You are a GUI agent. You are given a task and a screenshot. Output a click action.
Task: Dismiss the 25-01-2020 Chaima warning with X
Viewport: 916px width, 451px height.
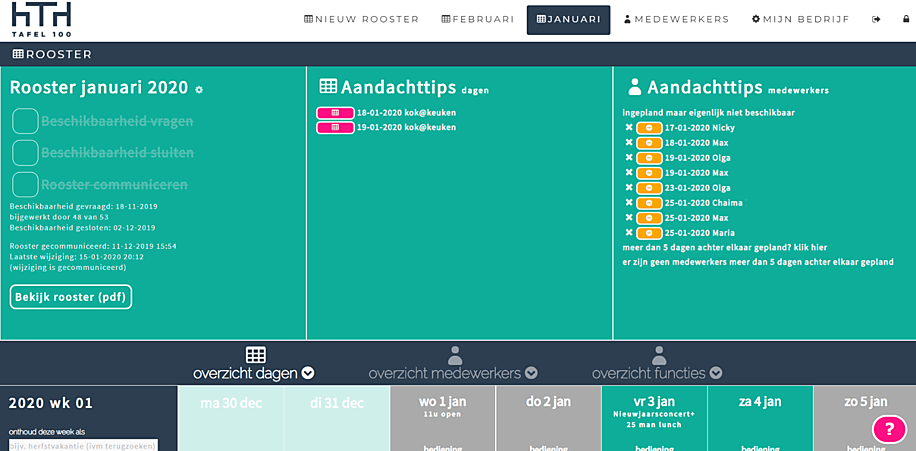coord(629,203)
